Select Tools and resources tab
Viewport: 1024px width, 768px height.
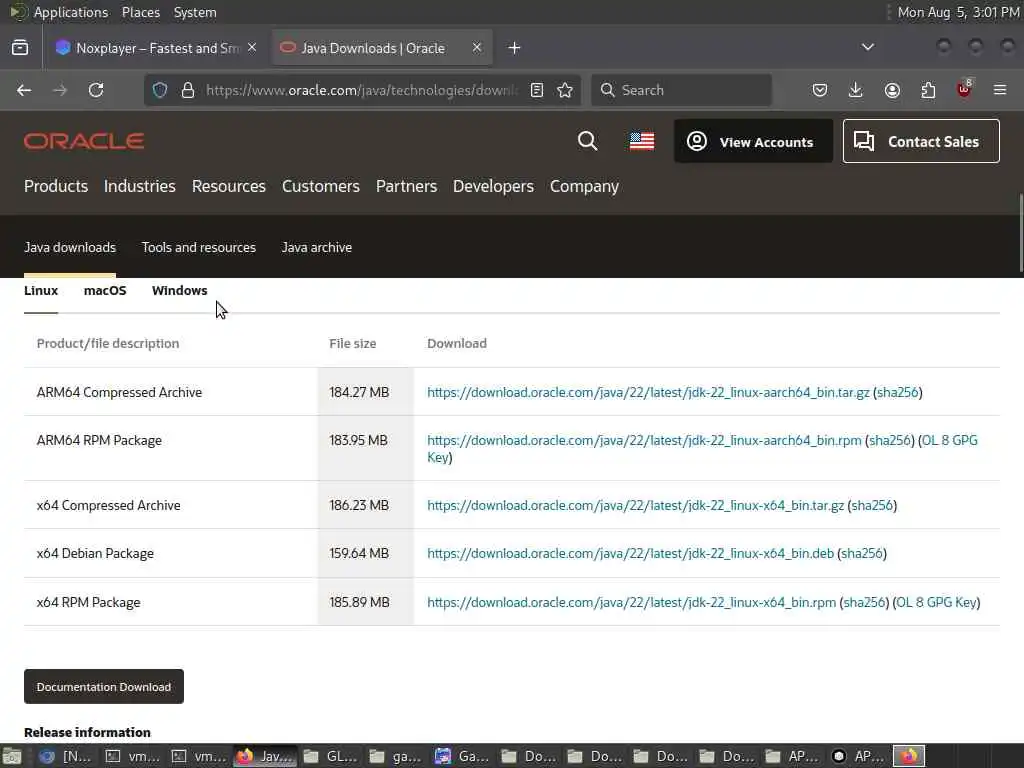click(199, 248)
